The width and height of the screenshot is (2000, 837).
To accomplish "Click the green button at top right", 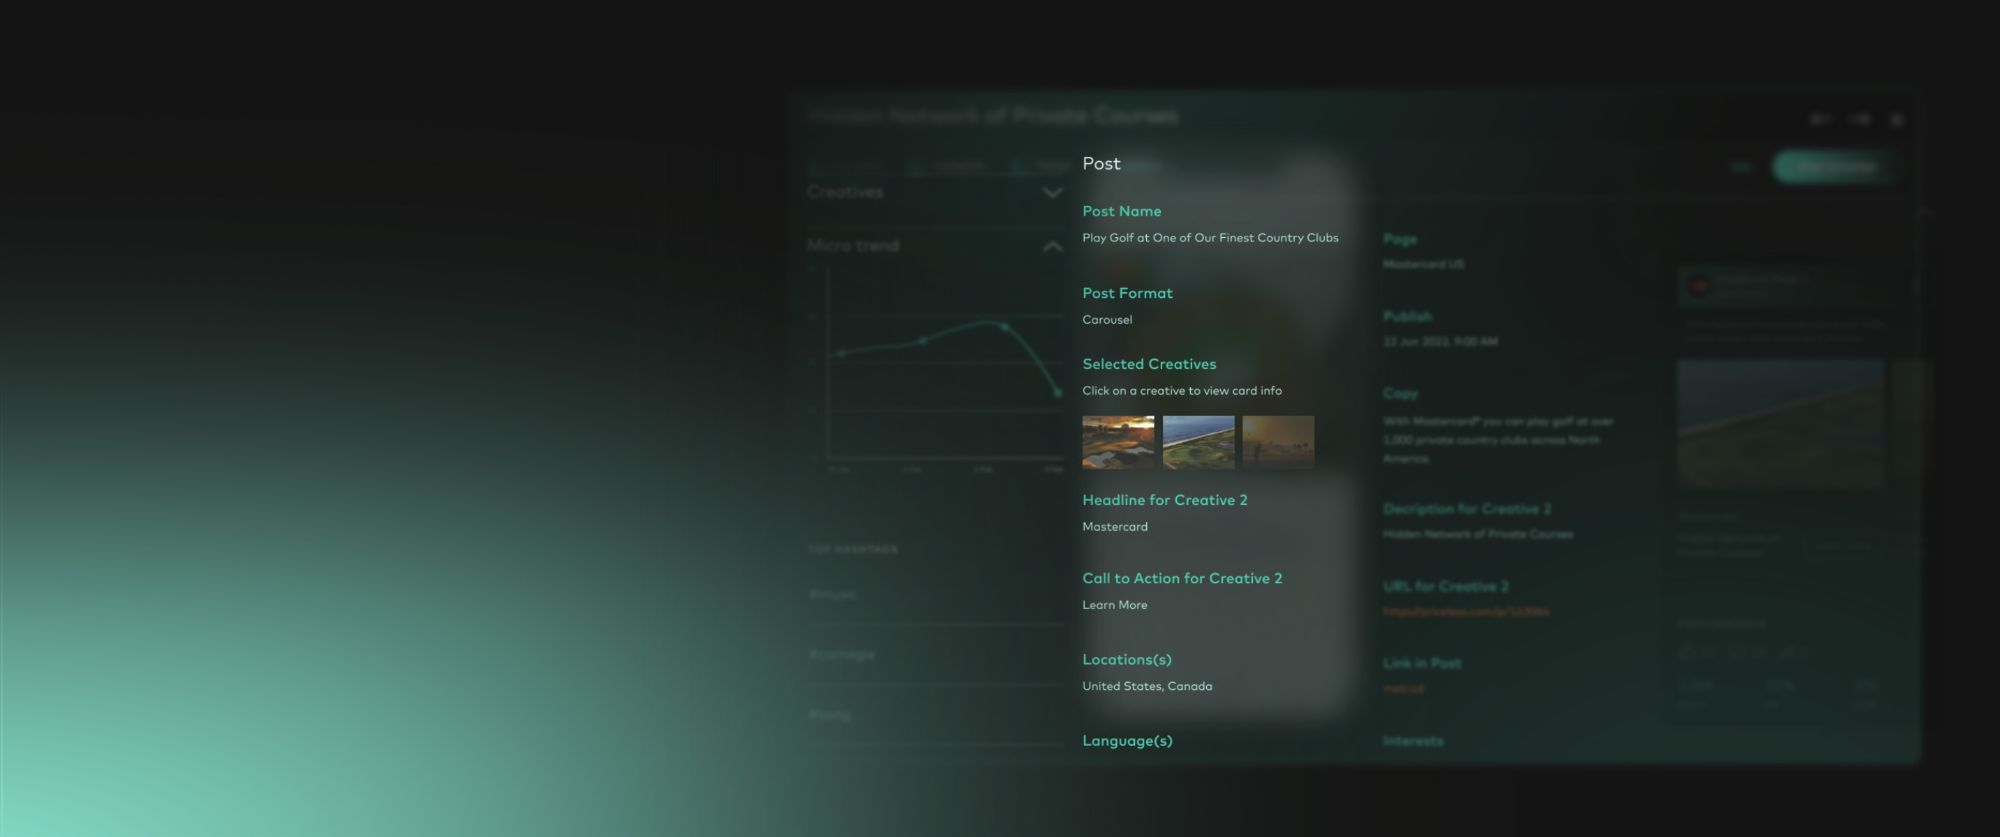I will pos(1834,167).
